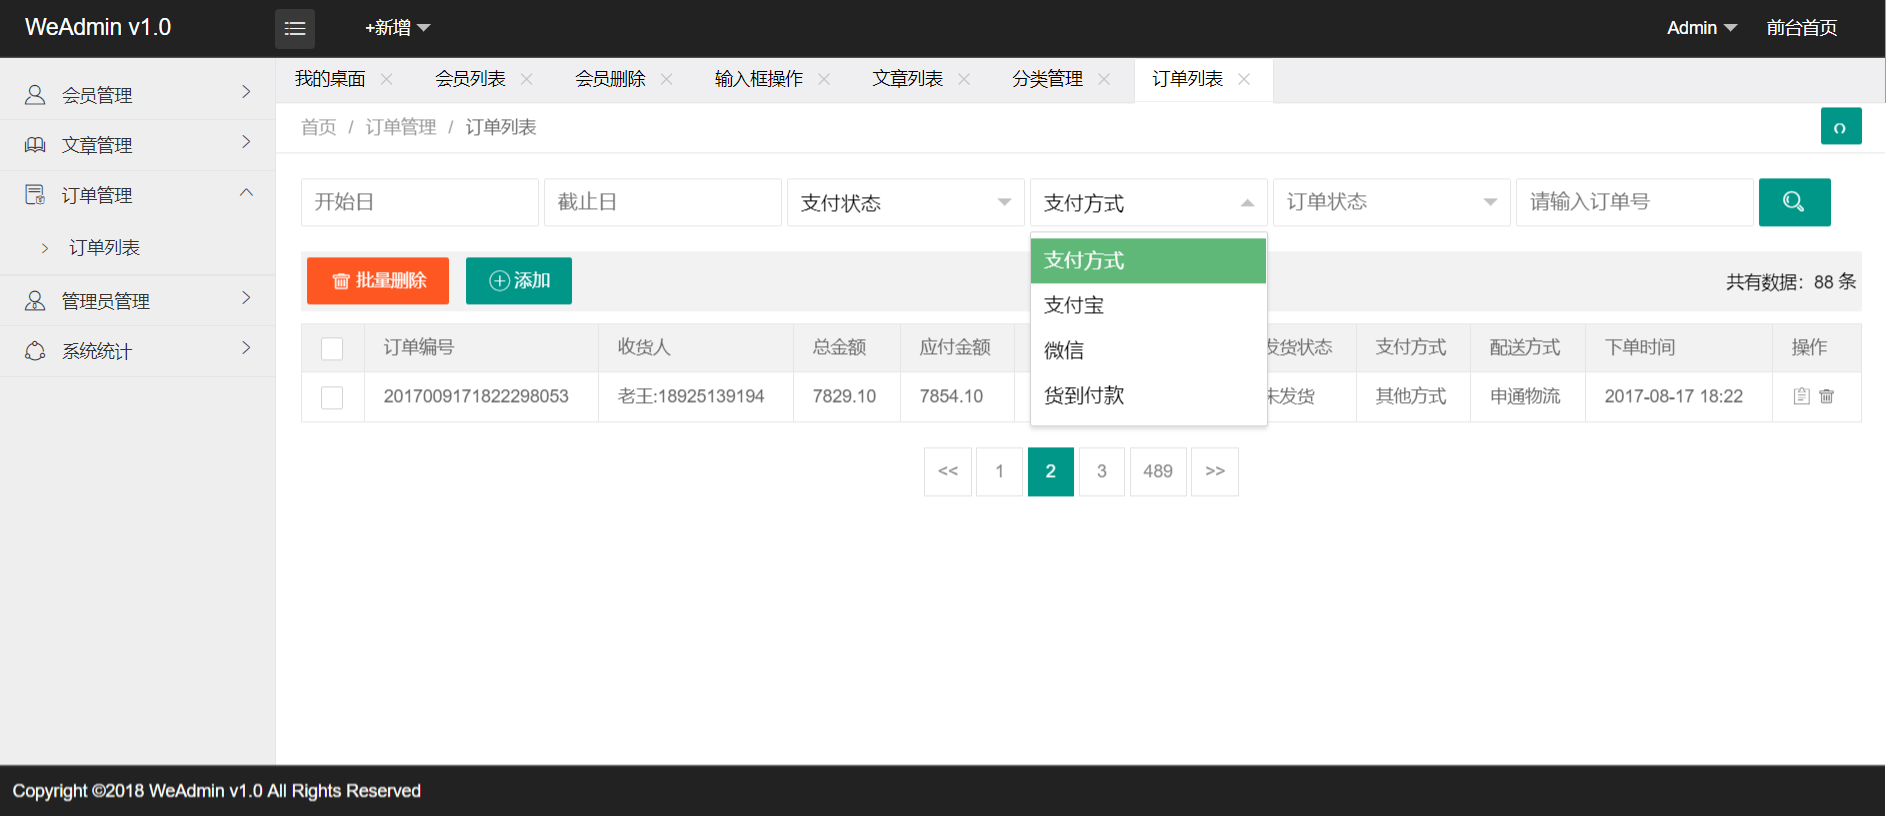This screenshot has height=816, width=1886.
Task: Check the checkbox for order 2017009171822298053
Action: pyautogui.click(x=332, y=397)
